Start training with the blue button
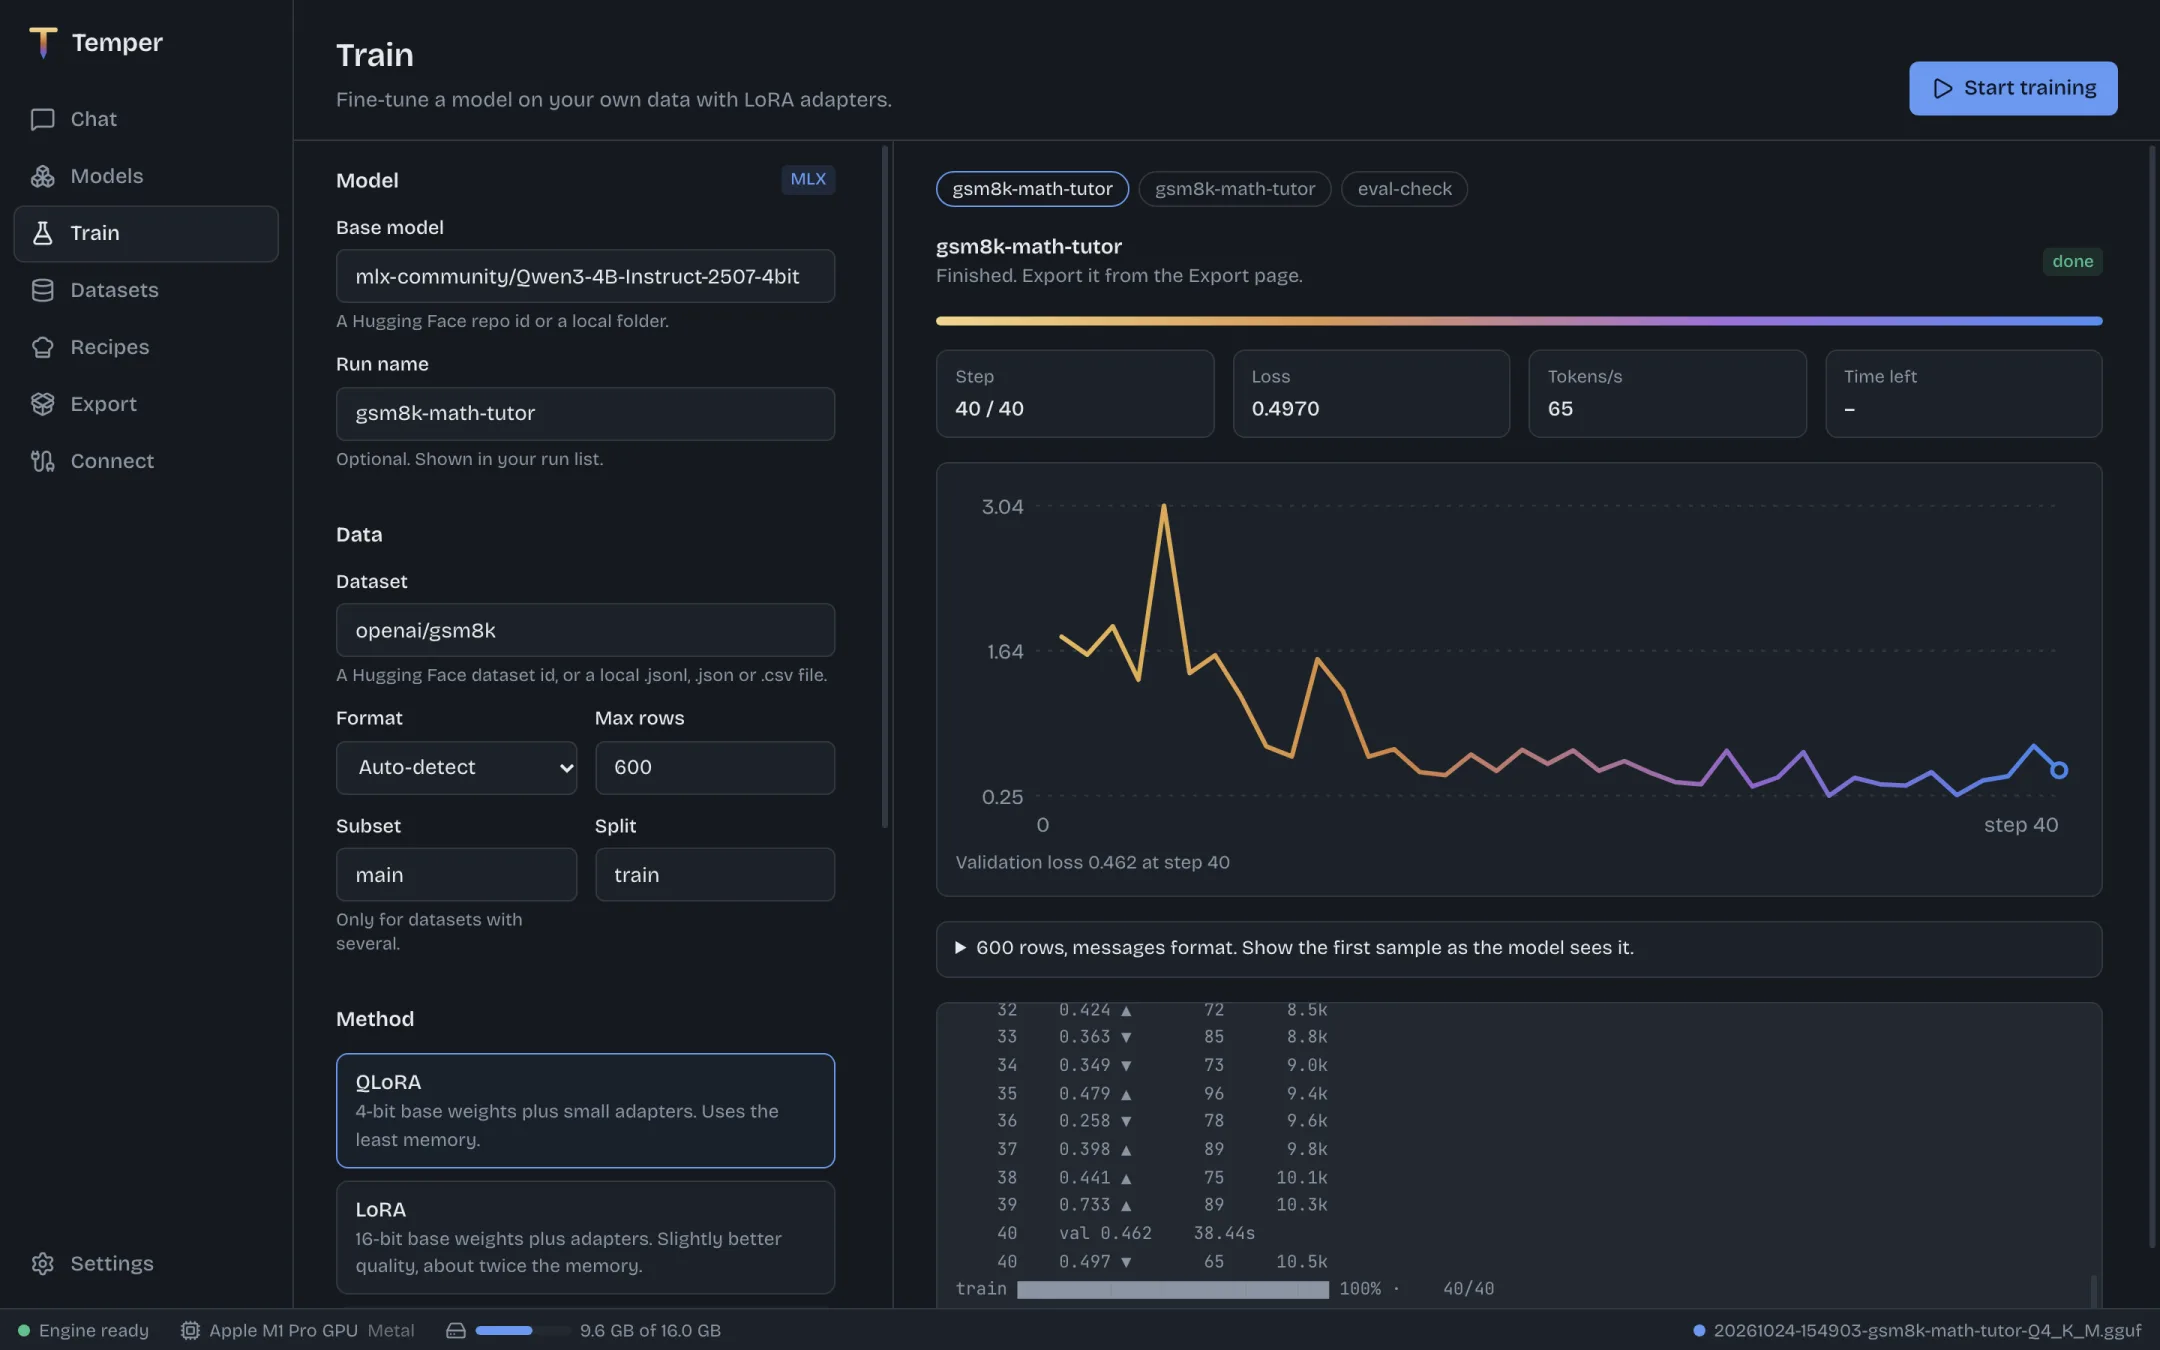 pos(2012,88)
